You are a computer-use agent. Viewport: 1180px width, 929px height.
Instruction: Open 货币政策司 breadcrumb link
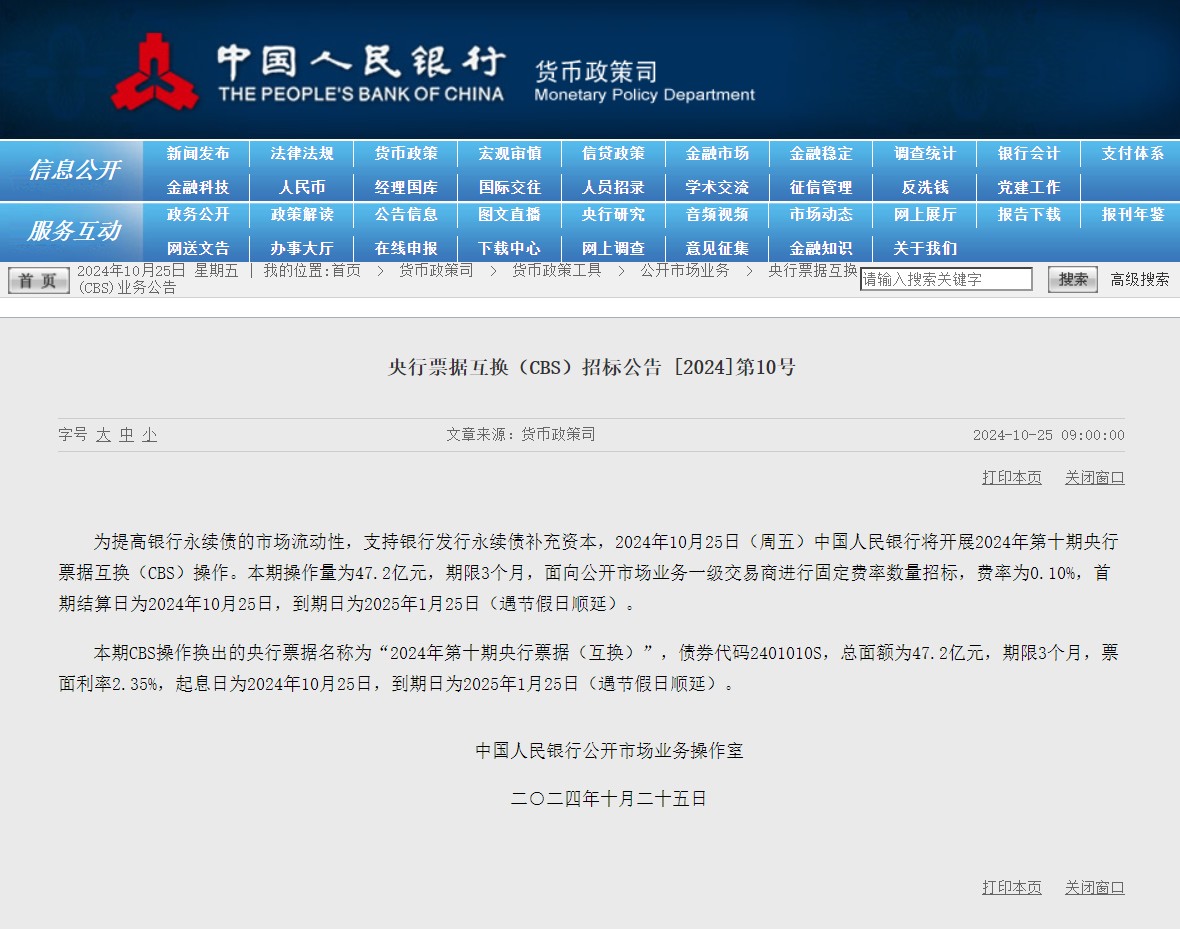pos(436,270)
